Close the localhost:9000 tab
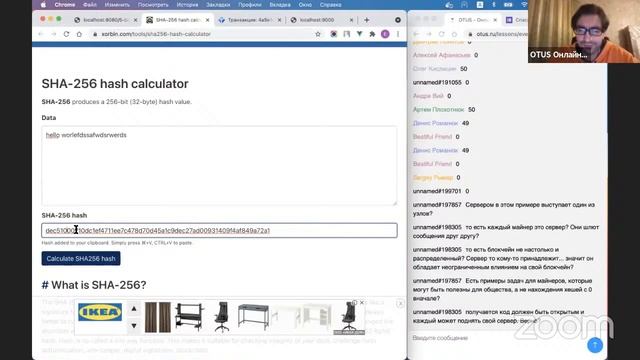640x360 pixels. 351,20
